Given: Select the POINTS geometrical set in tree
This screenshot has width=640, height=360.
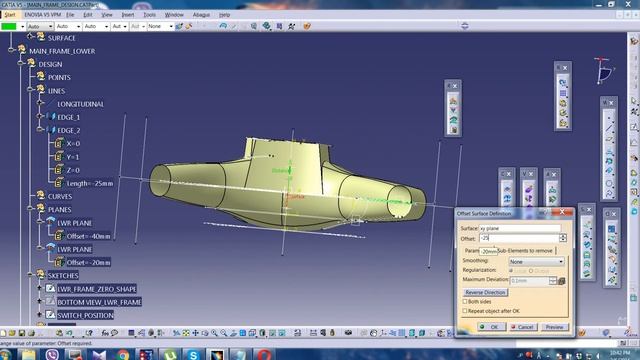Looking at the screenshot, I should tap(59, 78).
